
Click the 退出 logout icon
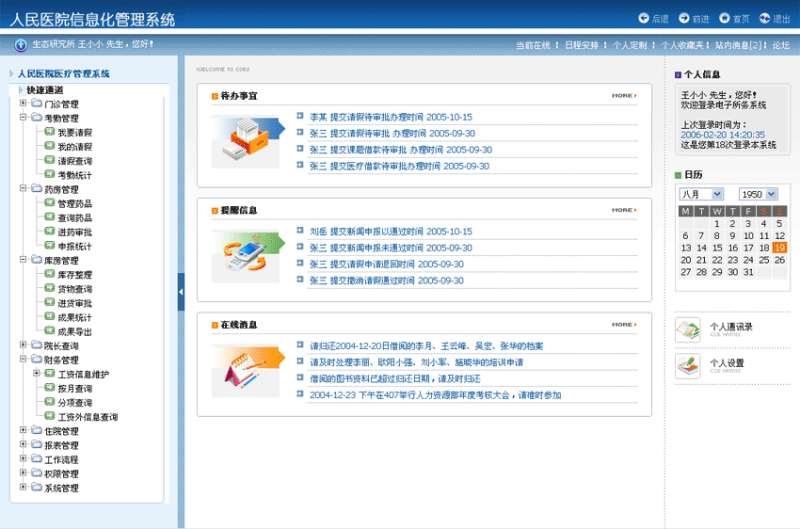[765, 19]
